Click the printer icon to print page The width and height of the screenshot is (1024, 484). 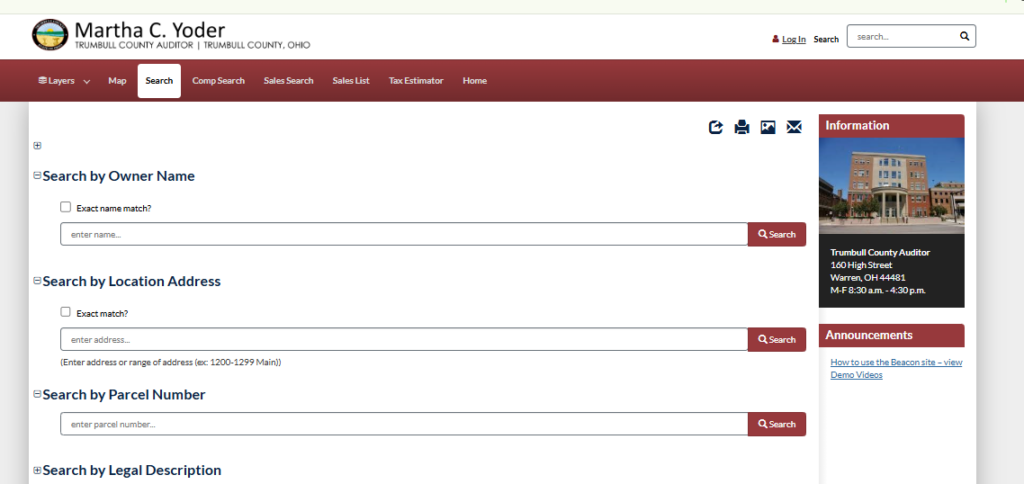[x=742, y=127]
